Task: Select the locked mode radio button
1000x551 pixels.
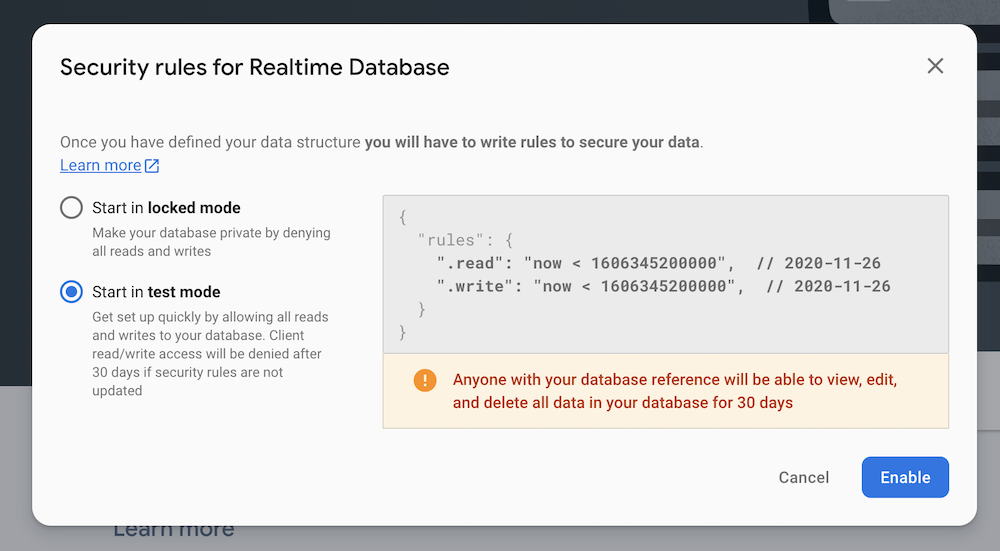Action: (71, 208)
